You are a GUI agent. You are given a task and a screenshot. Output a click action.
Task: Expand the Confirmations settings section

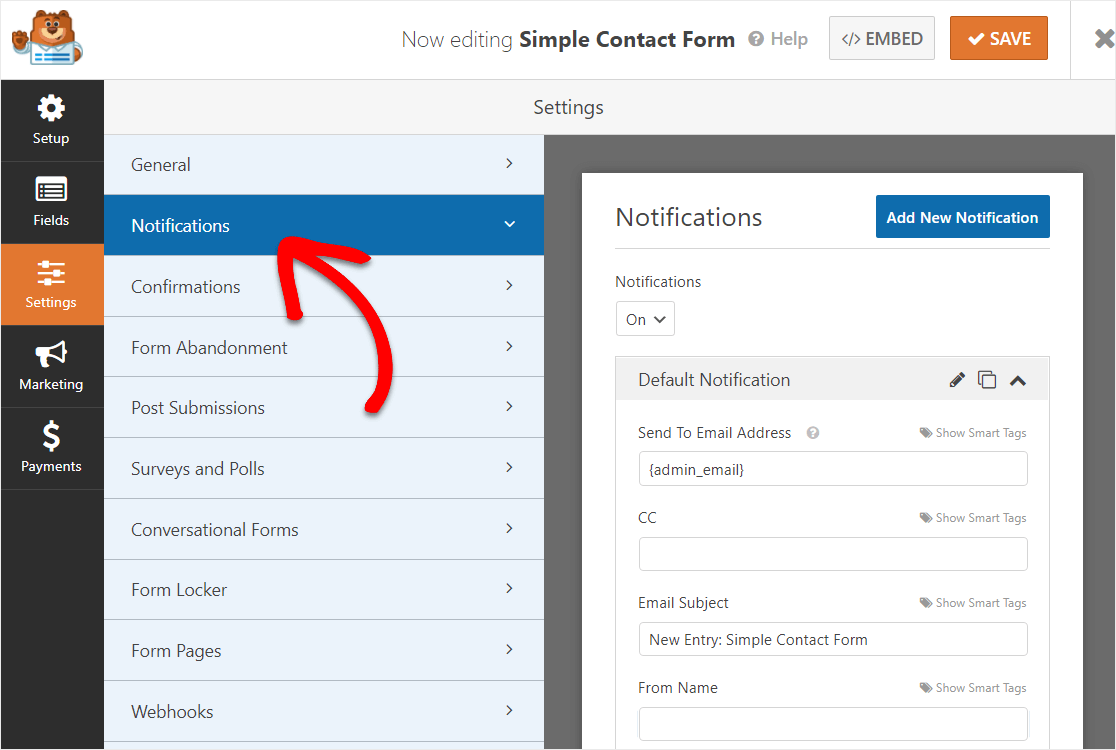point(324,286)
